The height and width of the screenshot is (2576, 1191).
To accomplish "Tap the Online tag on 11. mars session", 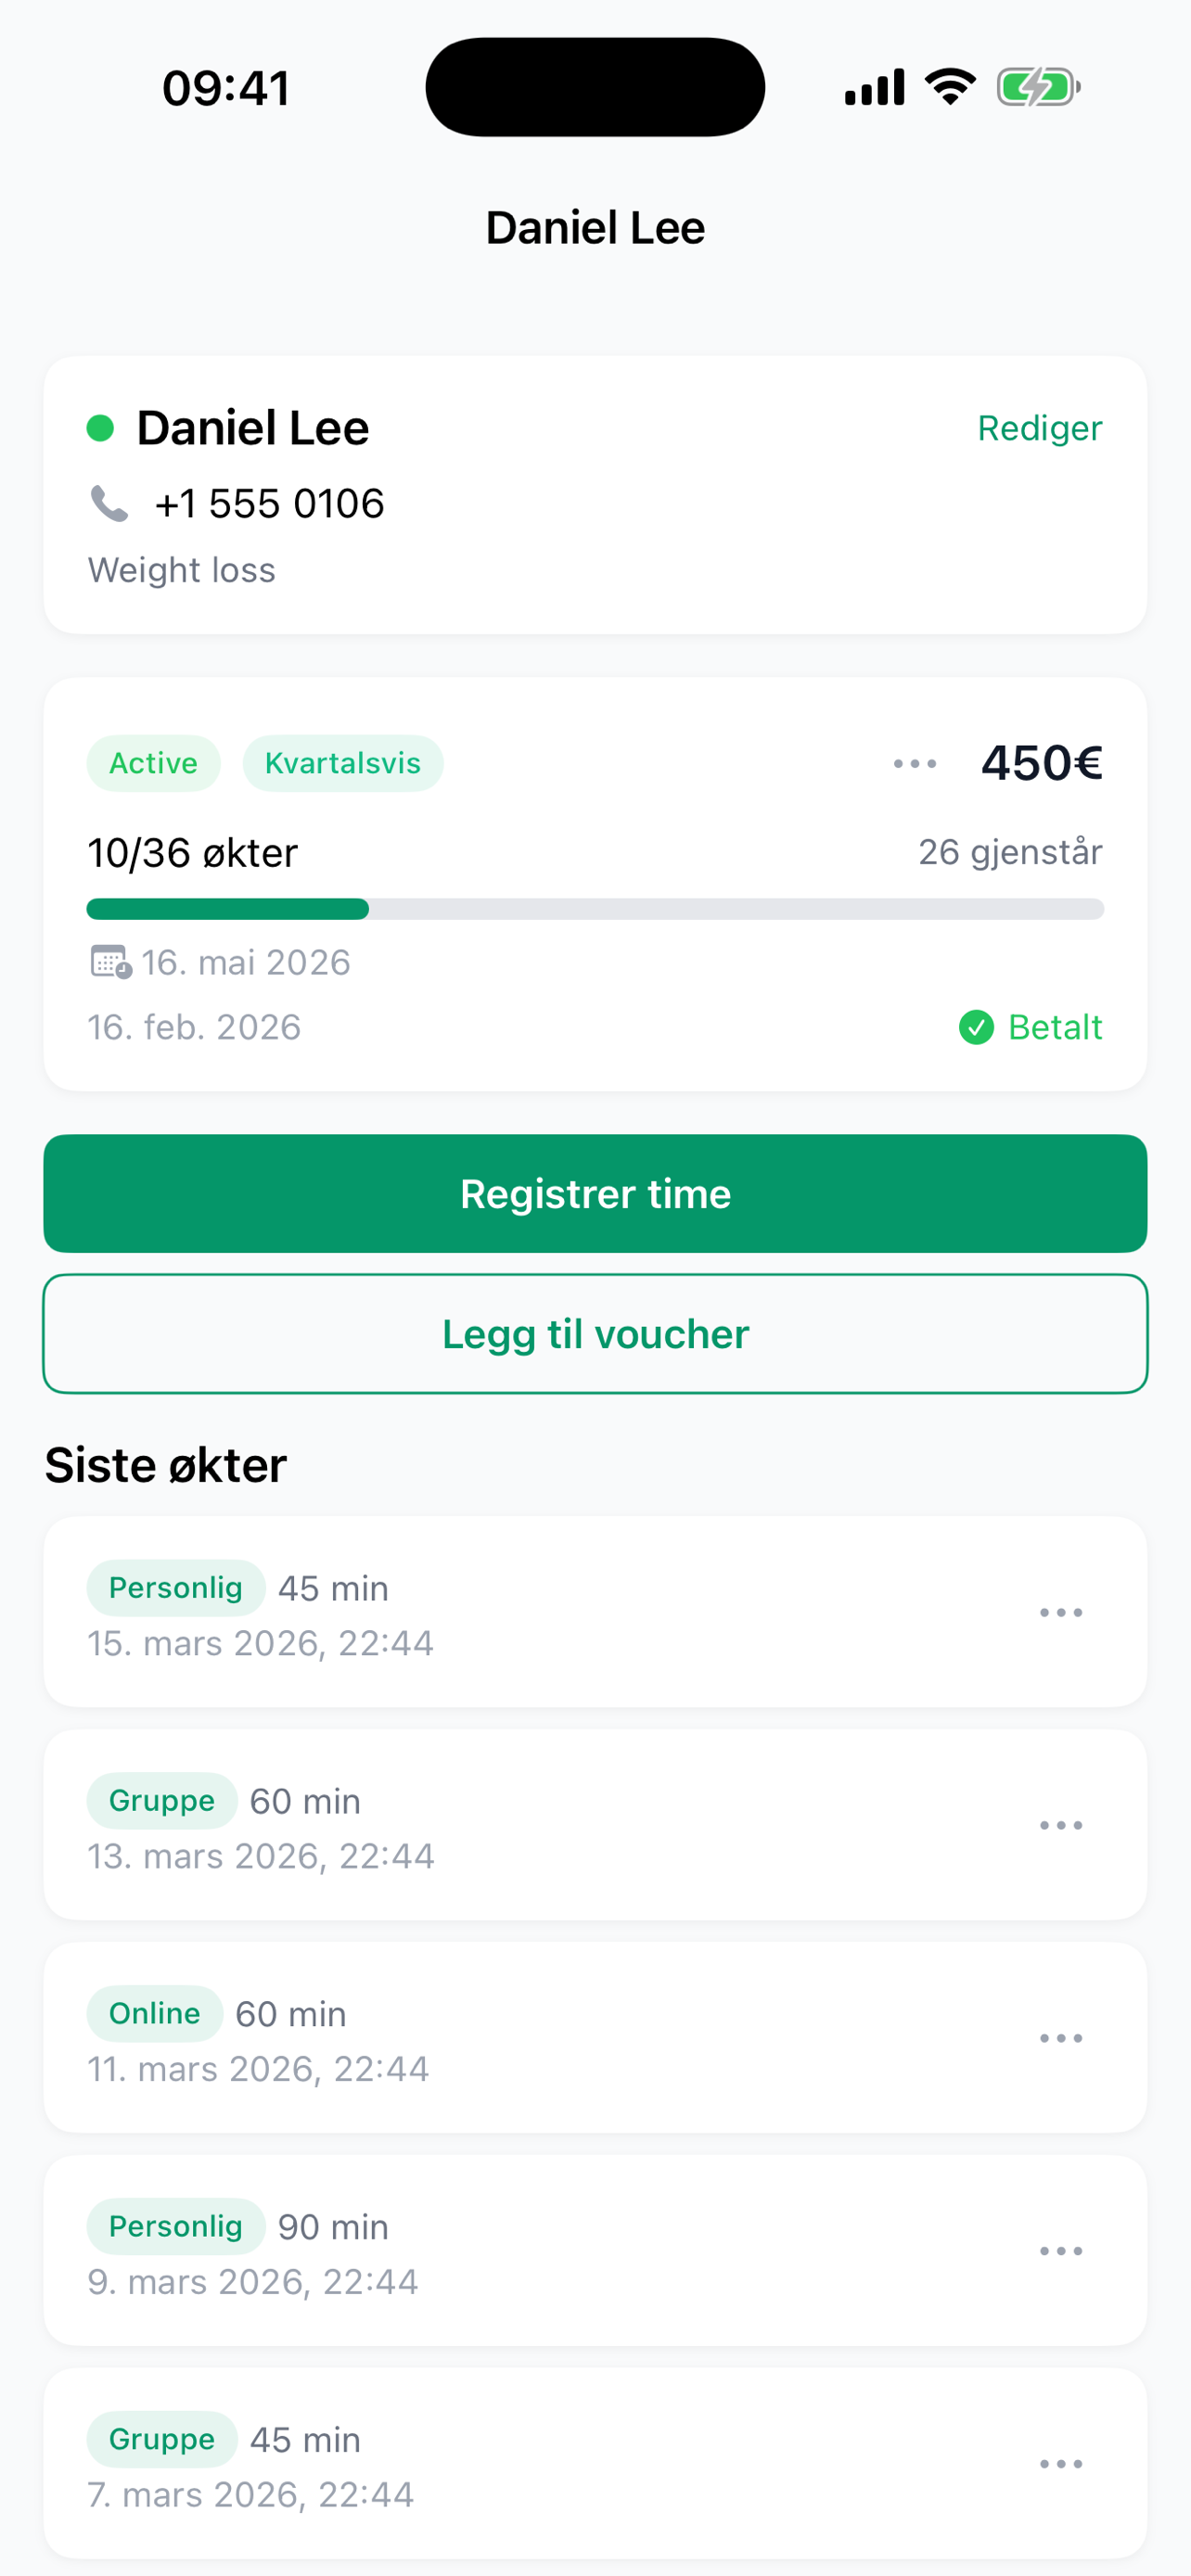I will click(154, 2014).
